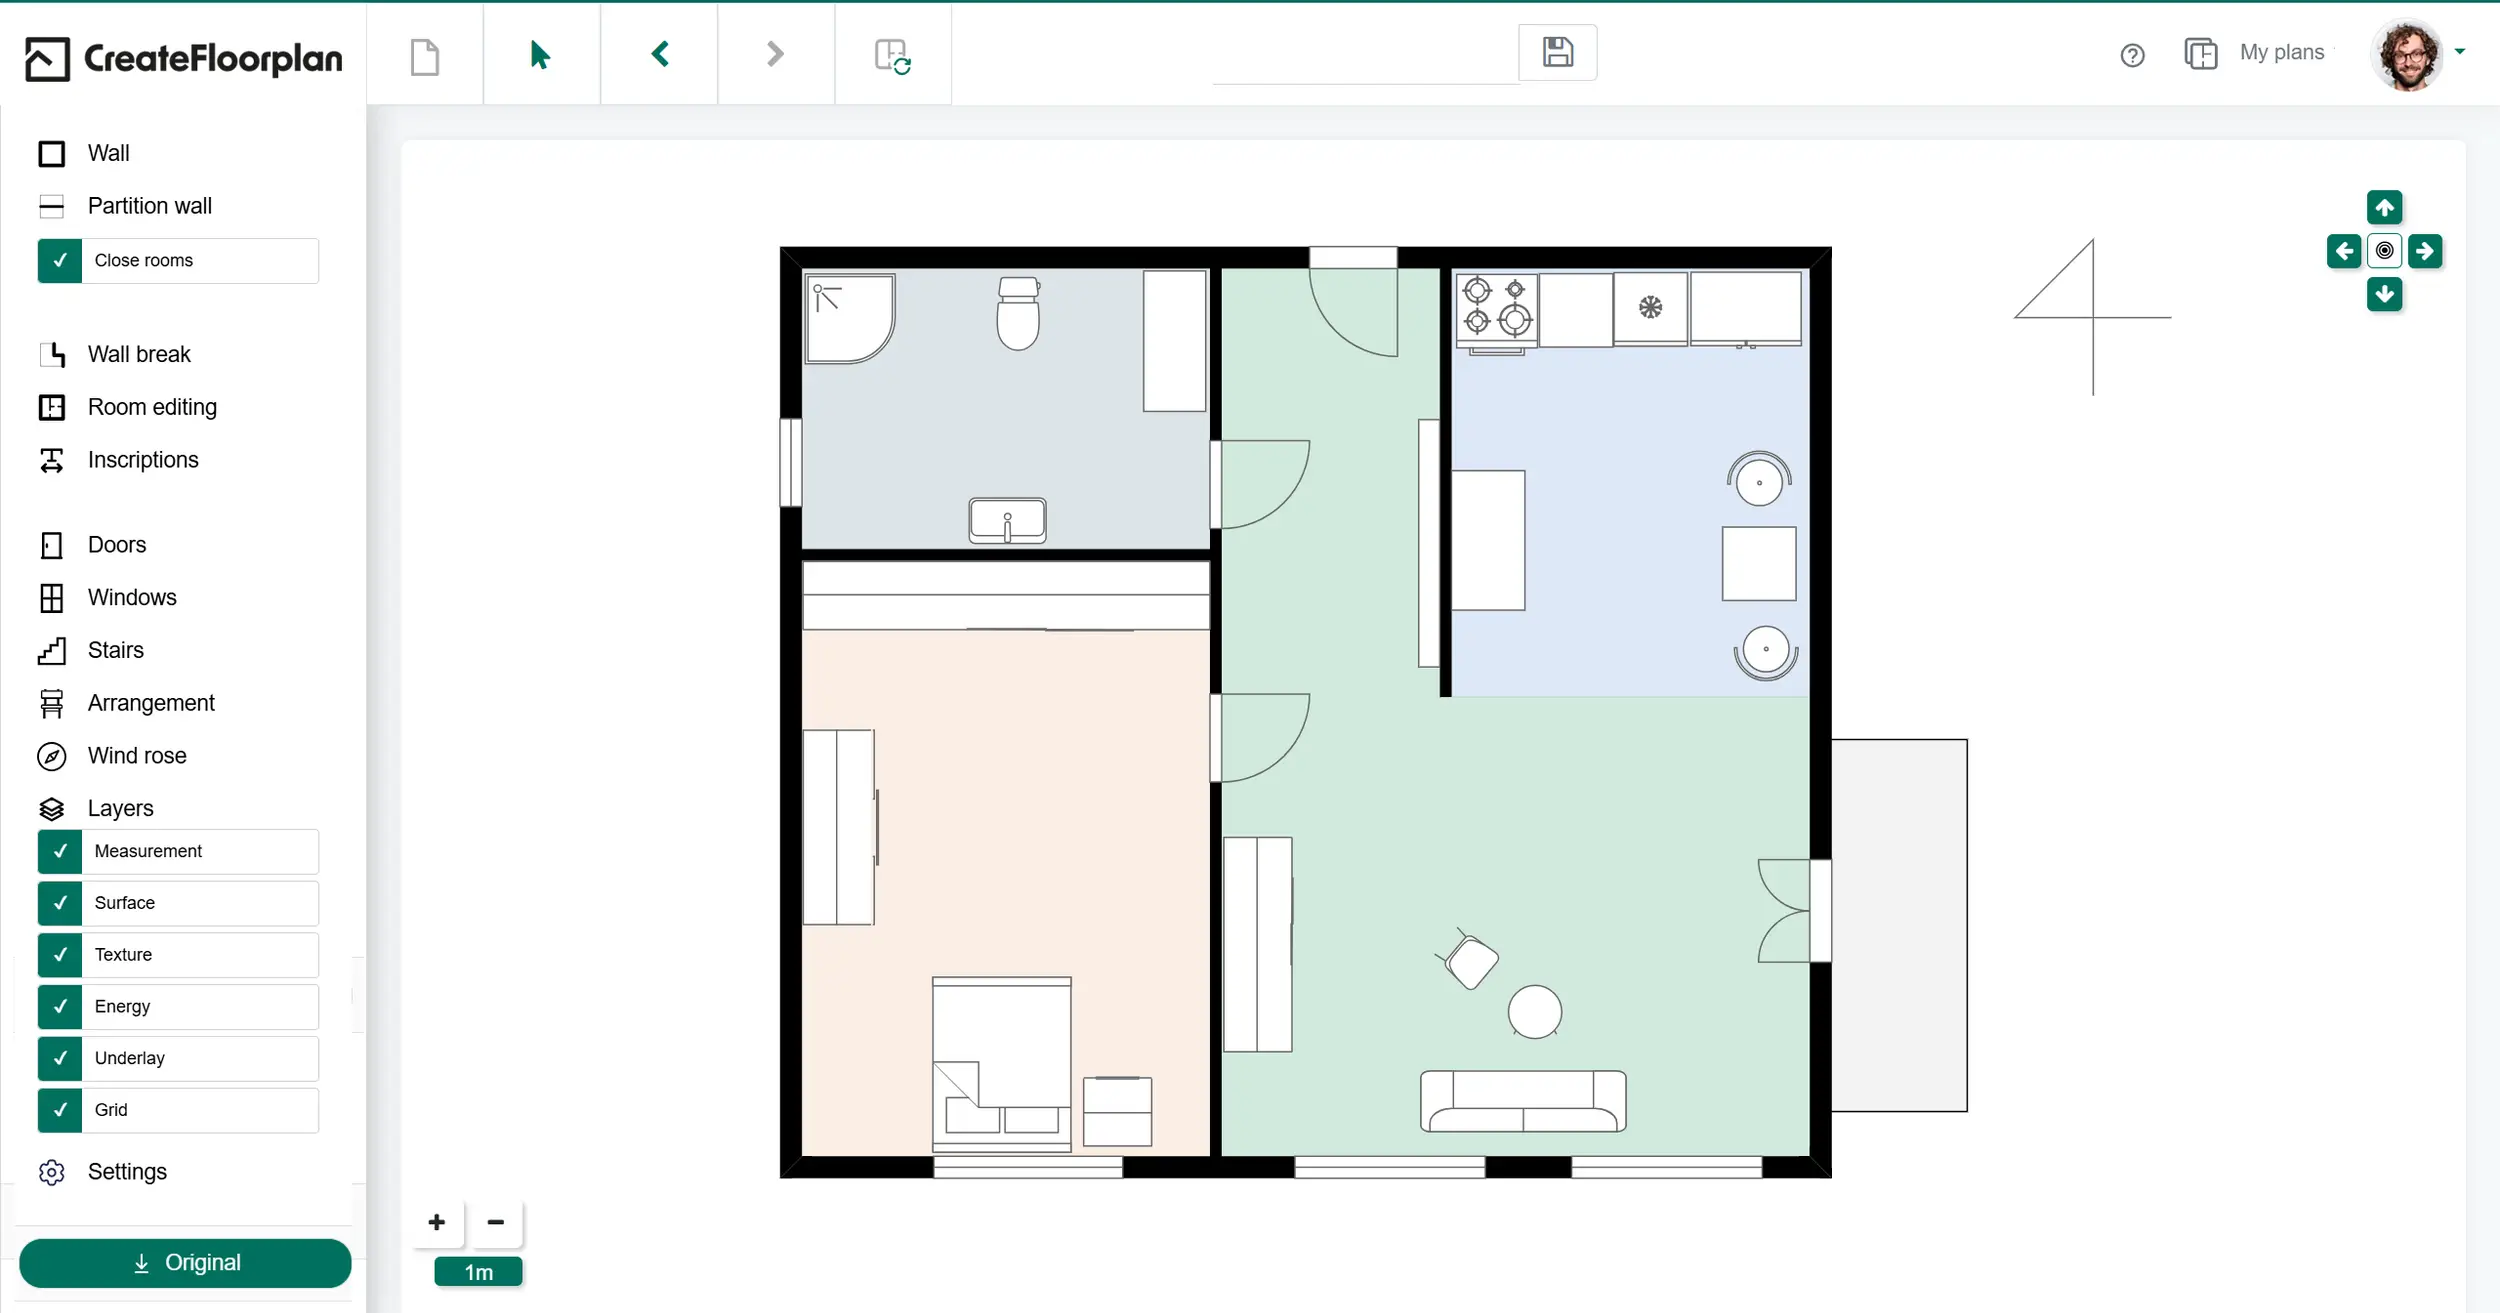The width and height of the screenshot is (2500, 1313).
Task: Zoom in with the plus button
Action: 437,1222
